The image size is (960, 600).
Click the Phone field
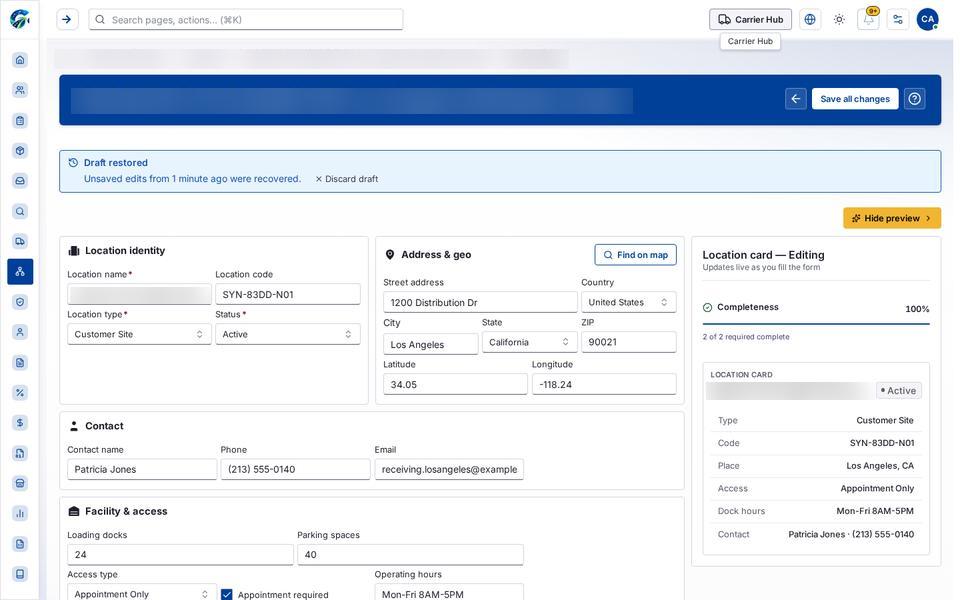coord(296,470)
